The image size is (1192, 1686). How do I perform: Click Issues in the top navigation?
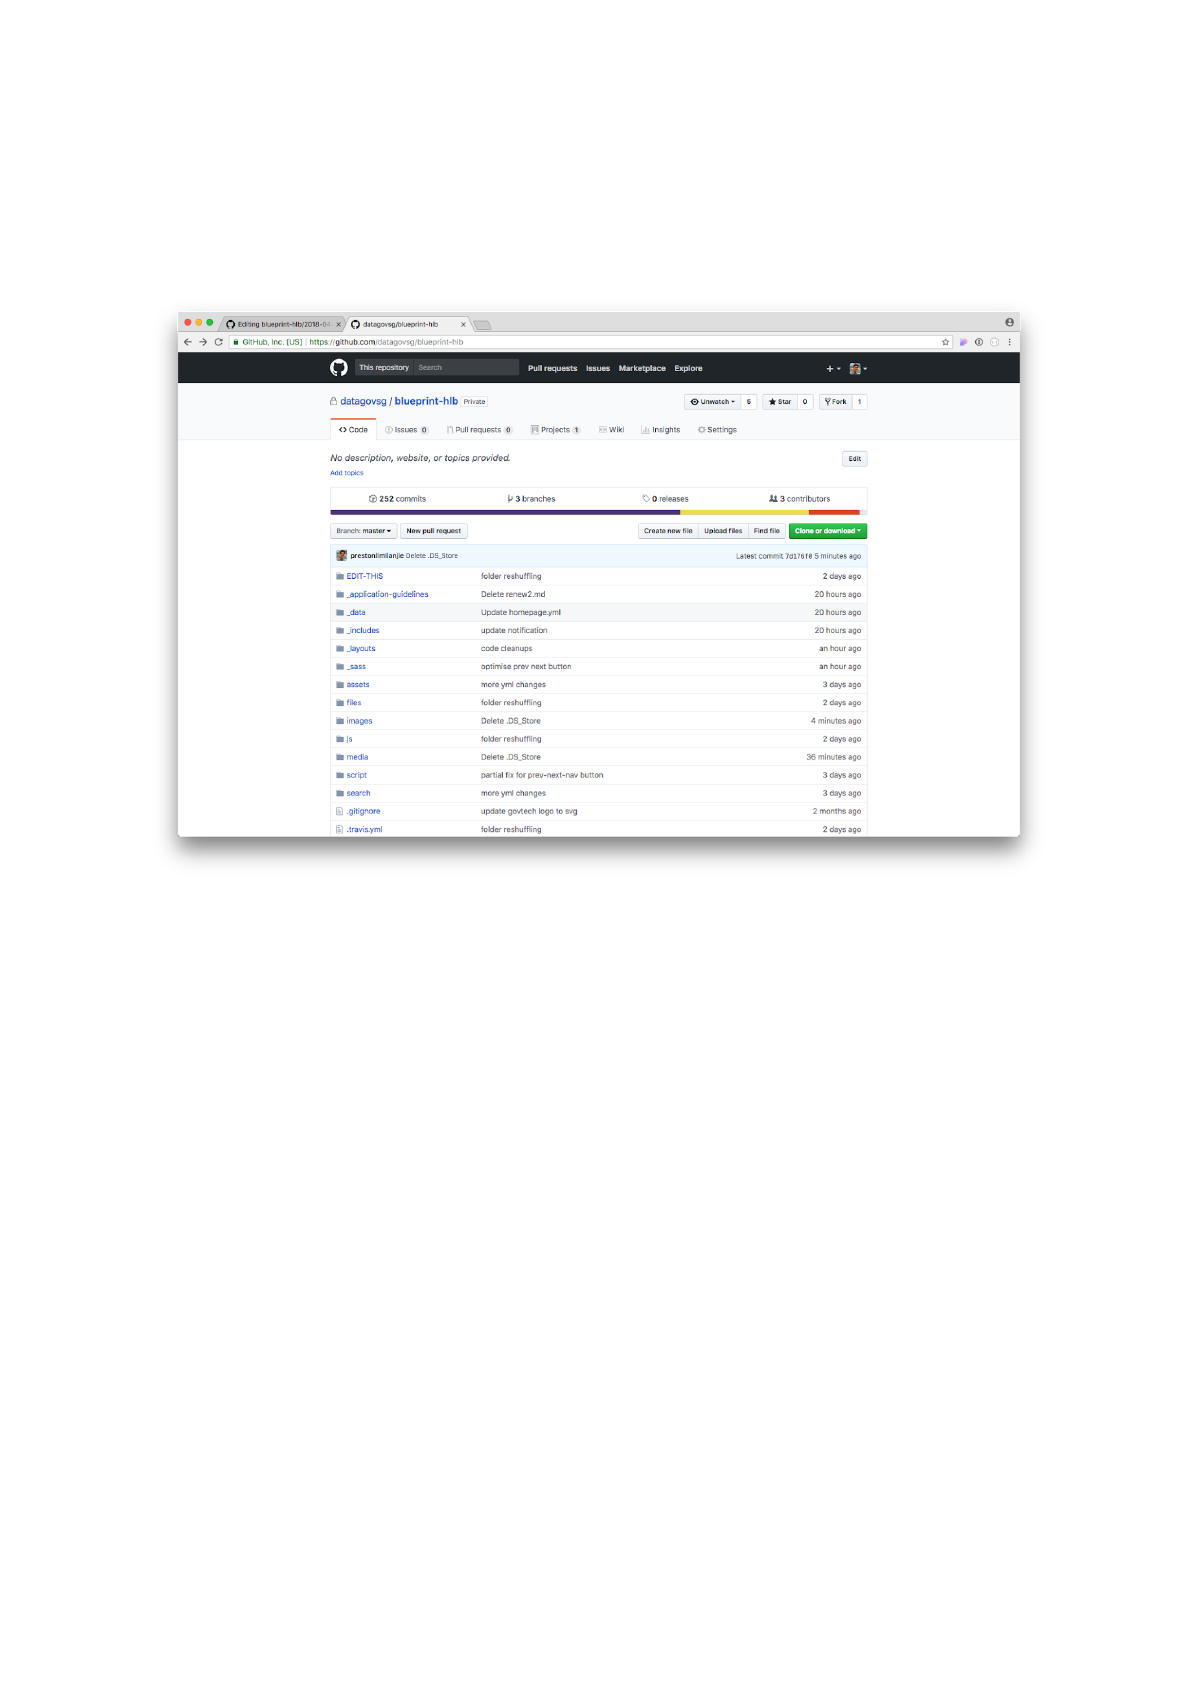598,369
